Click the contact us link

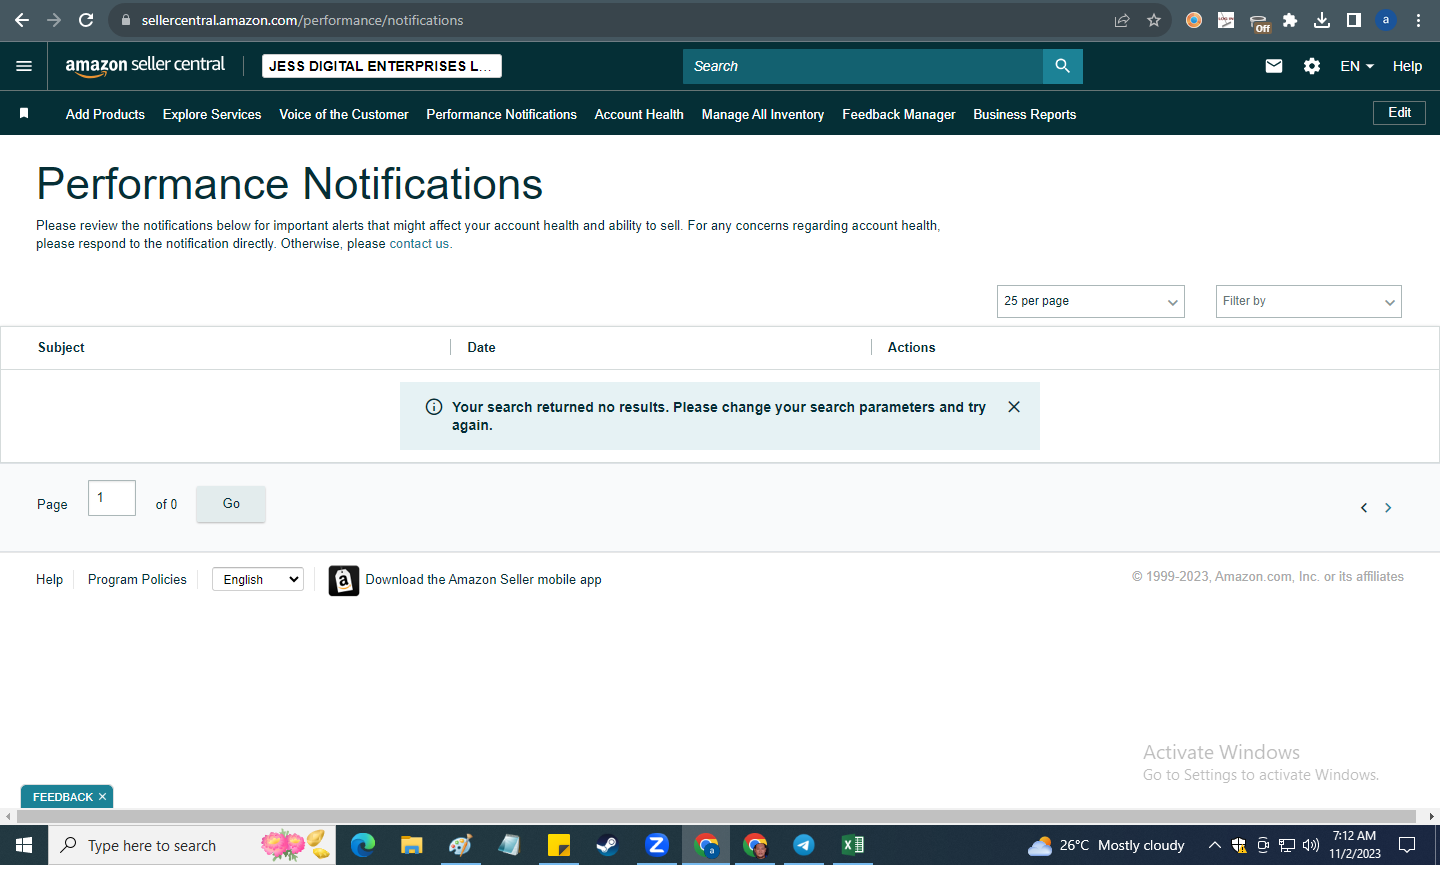[419, 244]
